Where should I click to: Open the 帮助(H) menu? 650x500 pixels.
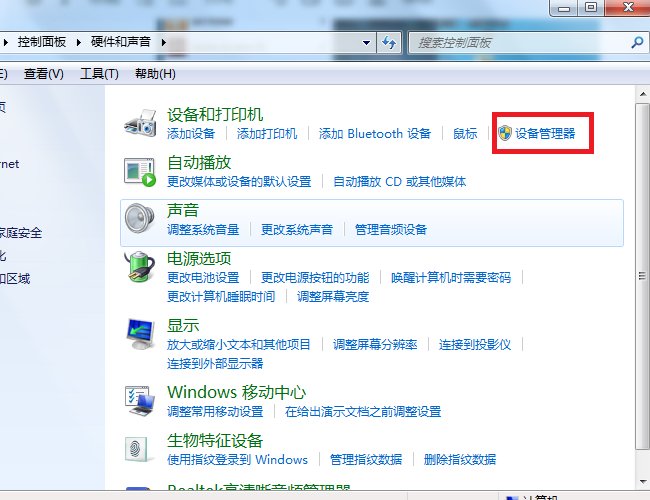(x=155, y=74)
